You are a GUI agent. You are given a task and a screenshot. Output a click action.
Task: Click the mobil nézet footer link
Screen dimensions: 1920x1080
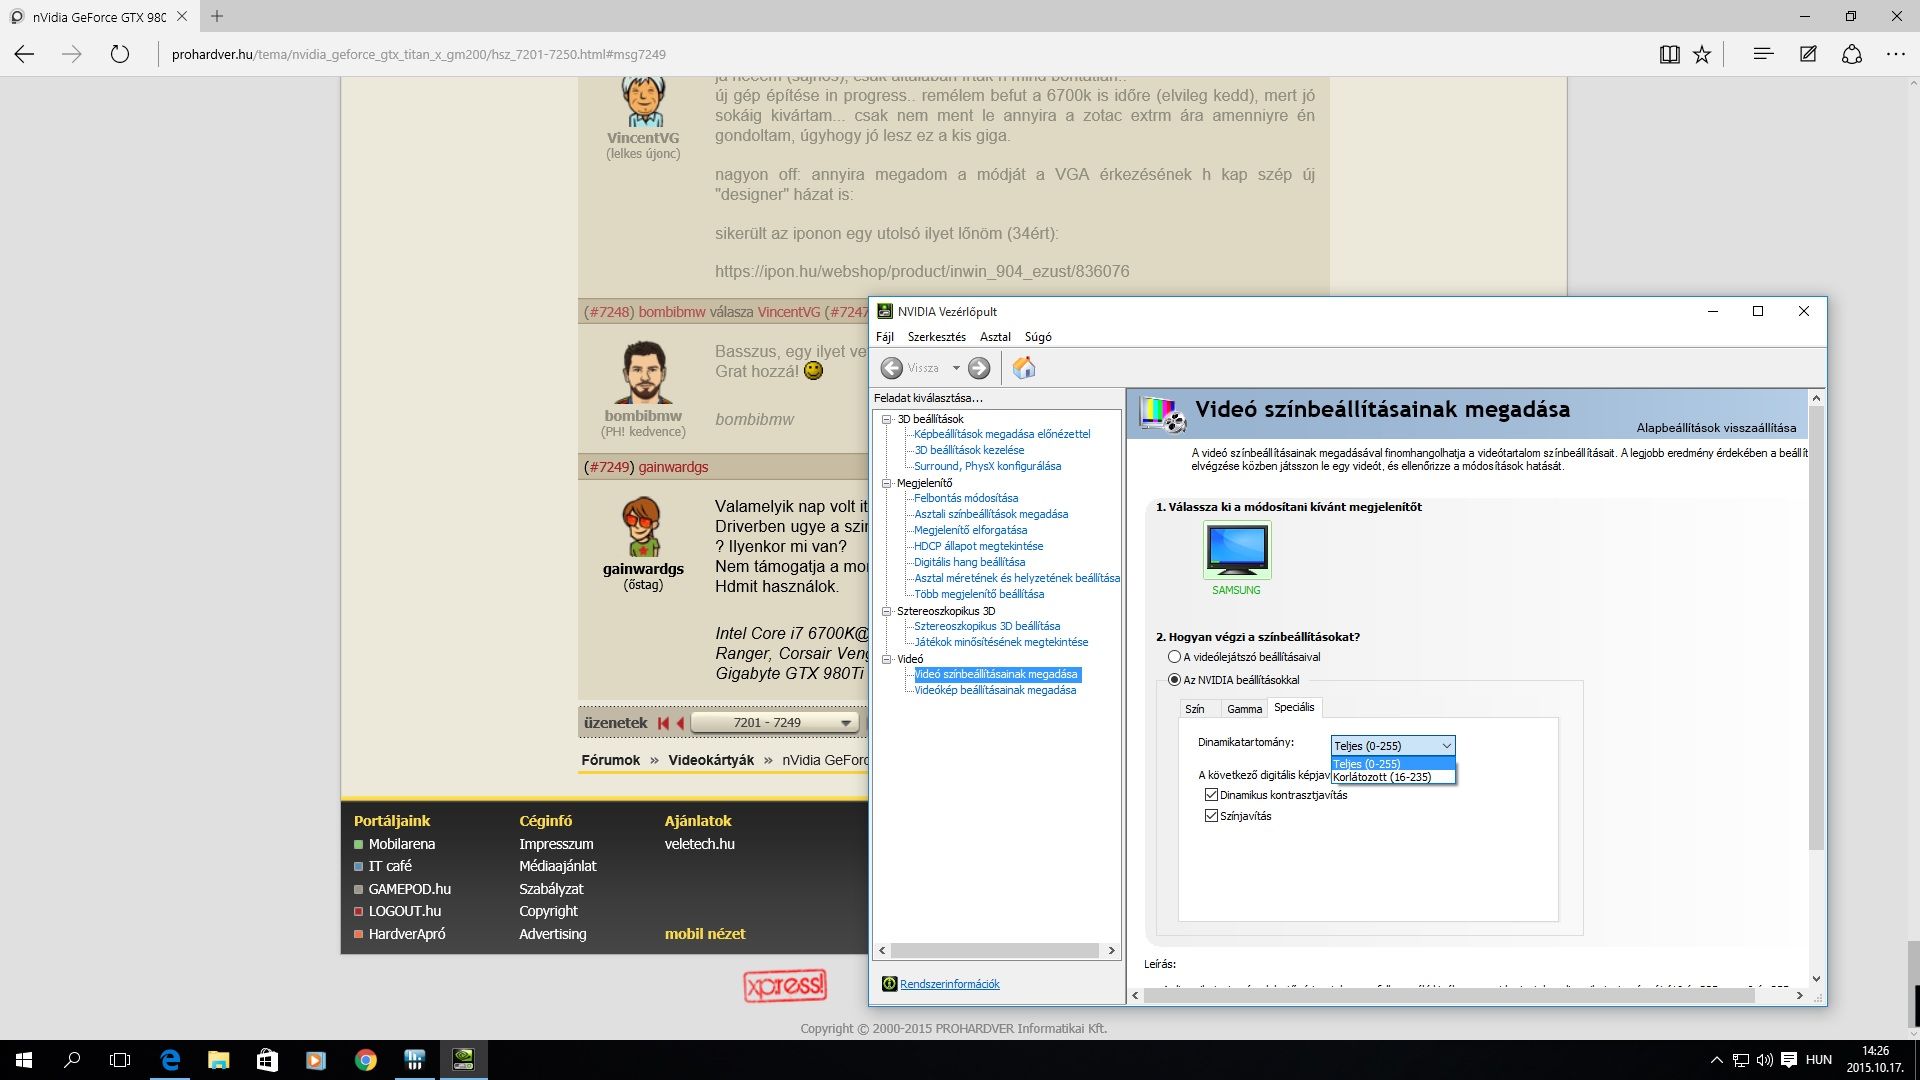coord(705,934)
